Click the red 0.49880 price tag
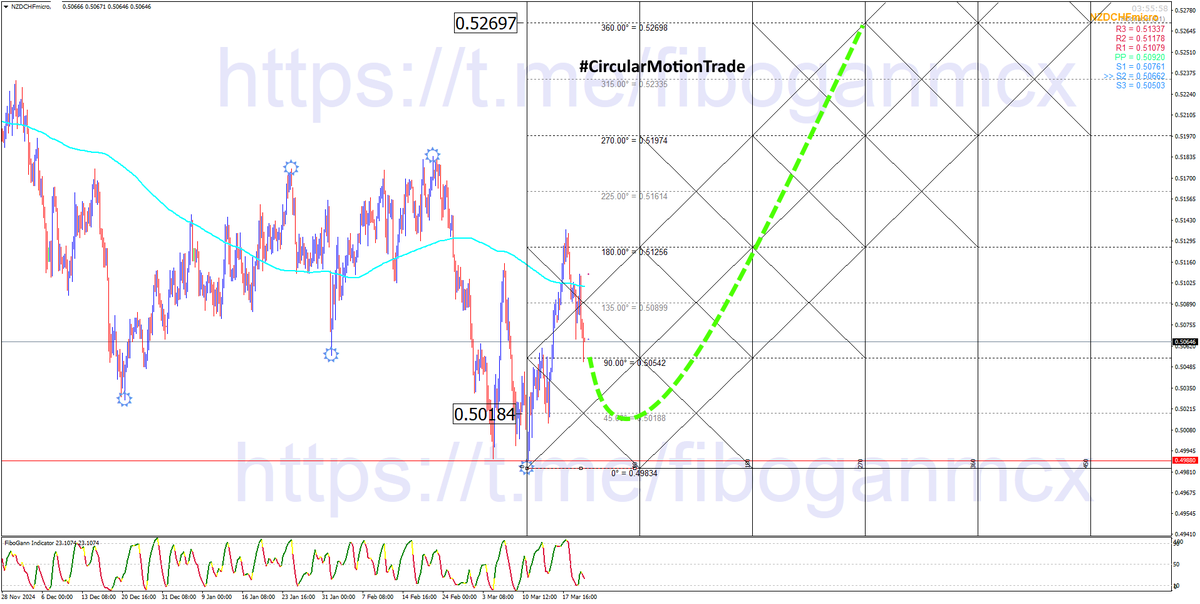The width and height of the screenshot is (1200, 604). pyautogui.click(x=1183, y=461)
